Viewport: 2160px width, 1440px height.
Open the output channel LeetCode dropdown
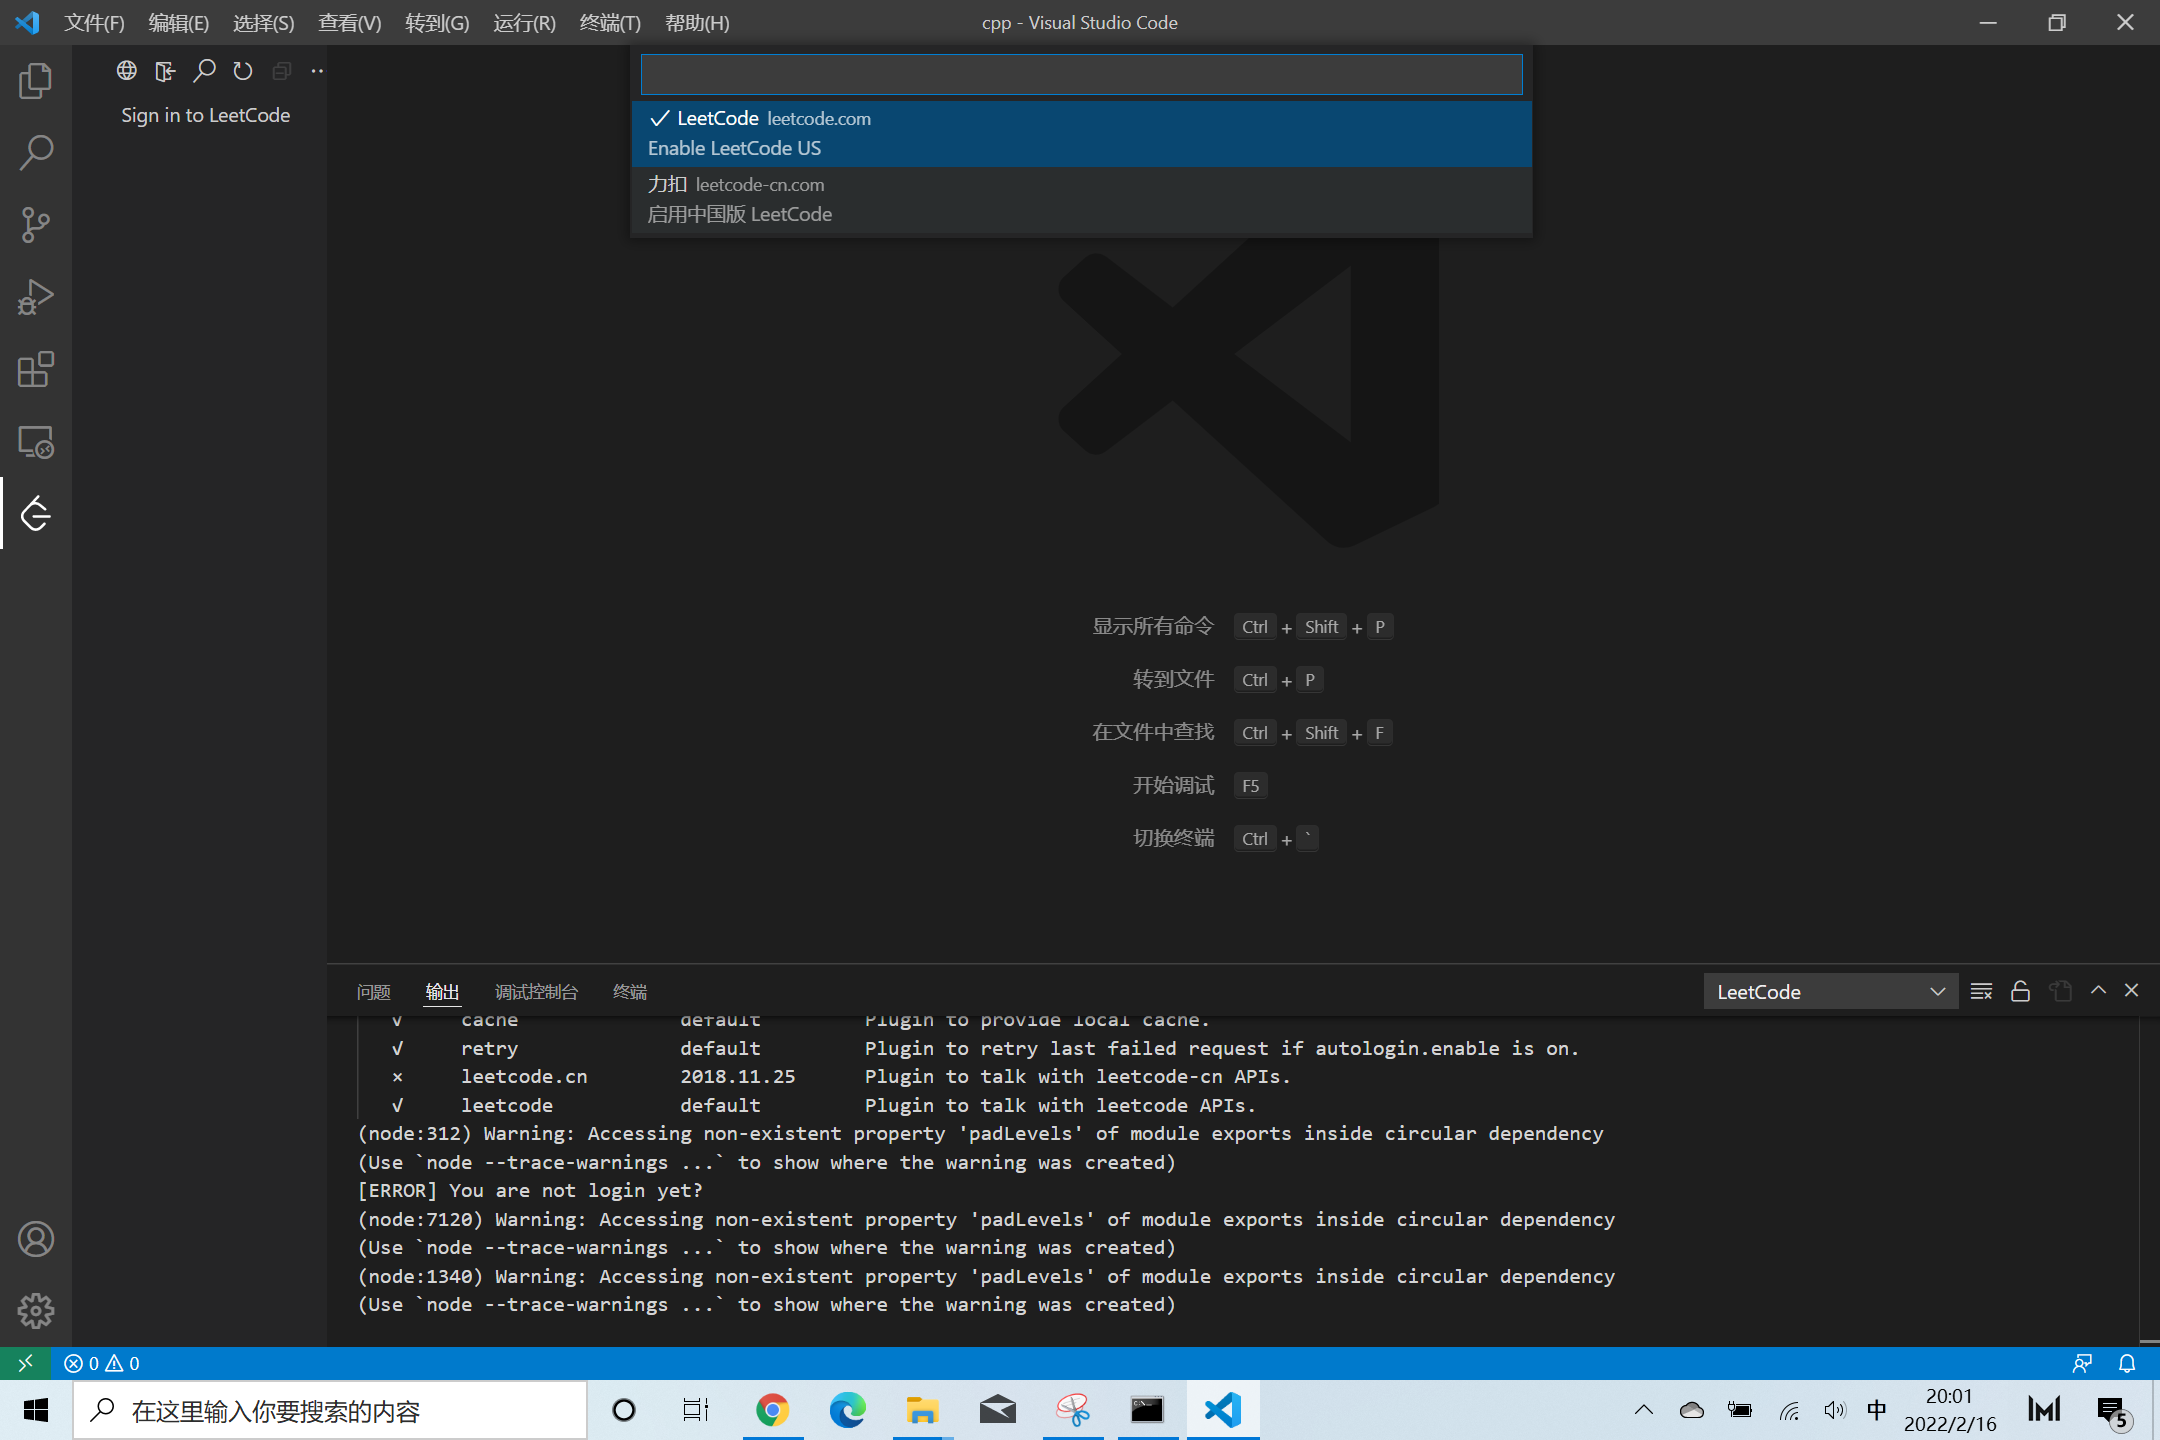pos(1830,991)
